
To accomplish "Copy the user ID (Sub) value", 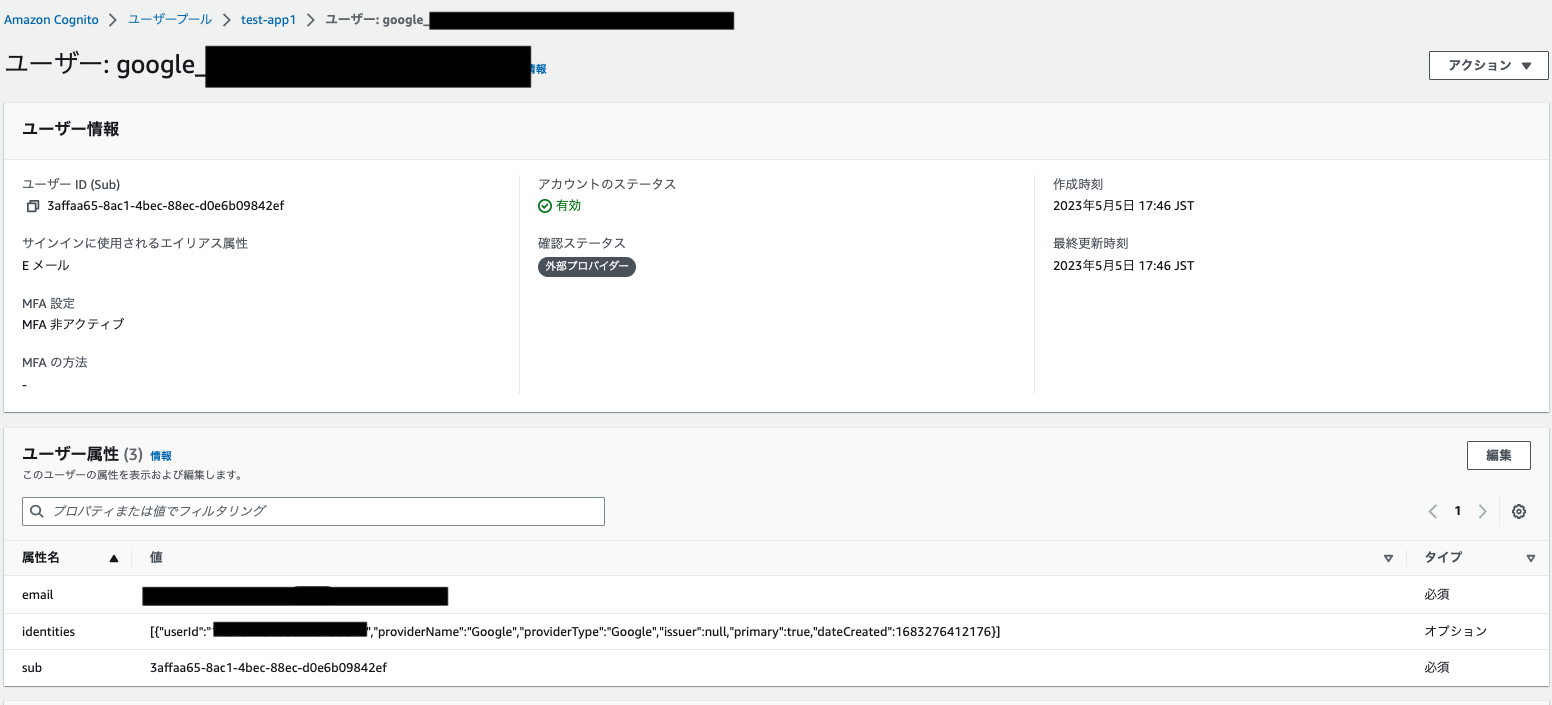I will coord(33,206).
